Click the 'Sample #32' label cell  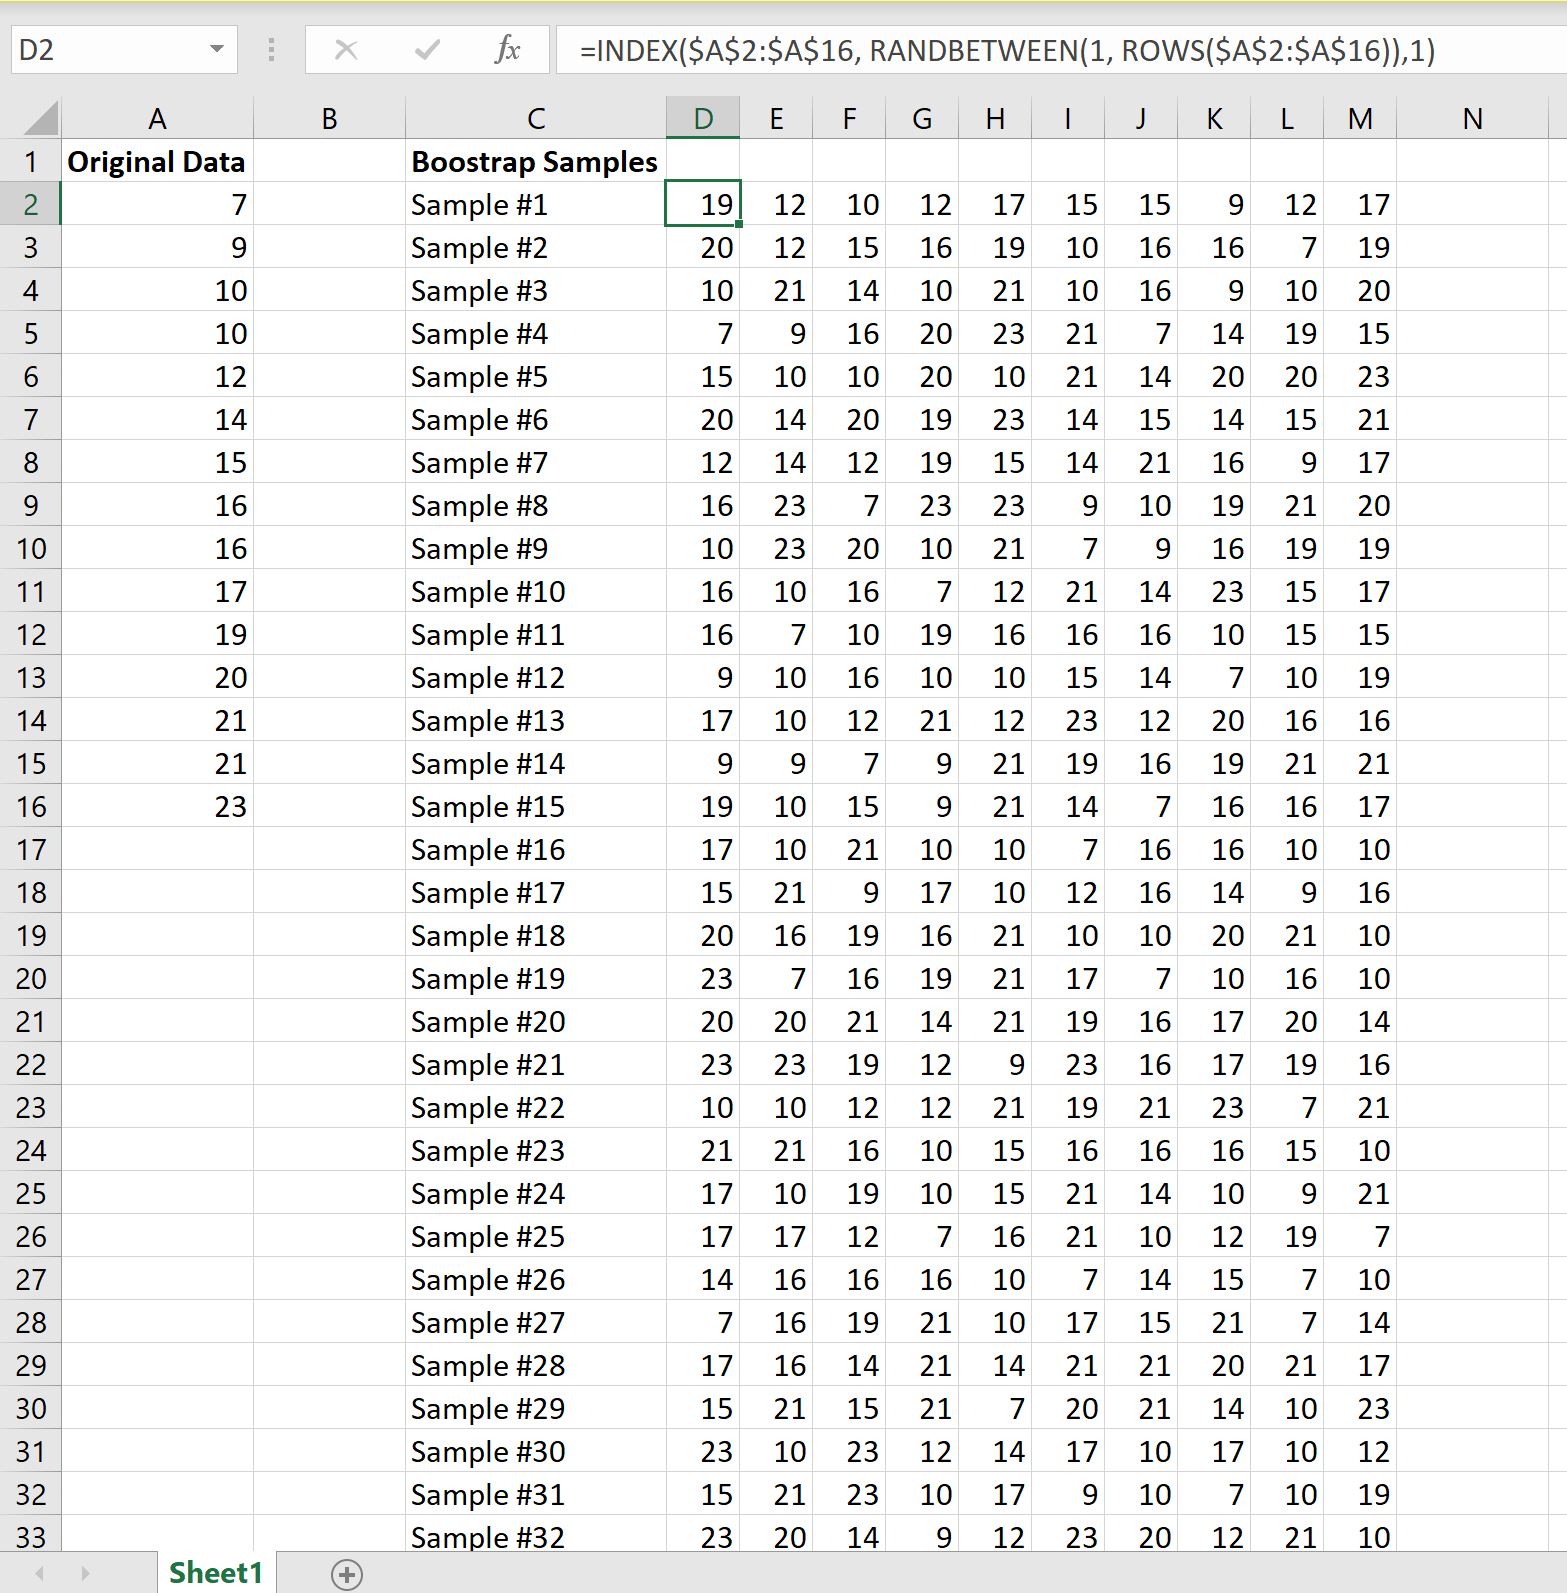[x=536, y=1536]
